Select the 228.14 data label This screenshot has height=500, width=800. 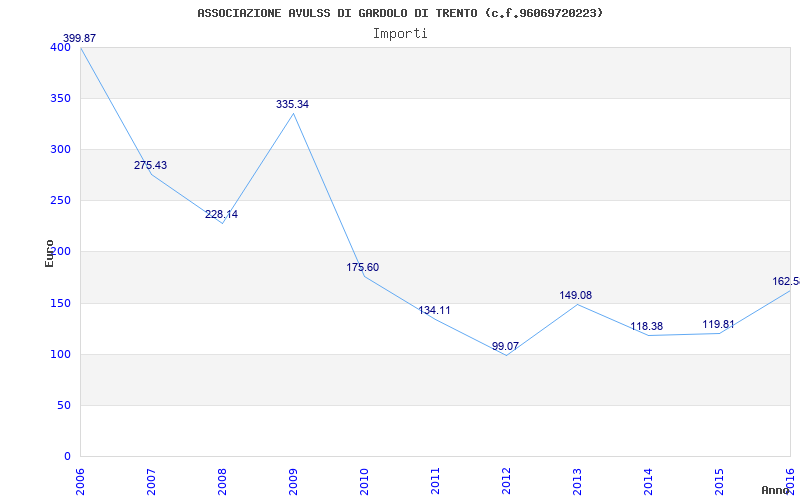click(221, 214)
